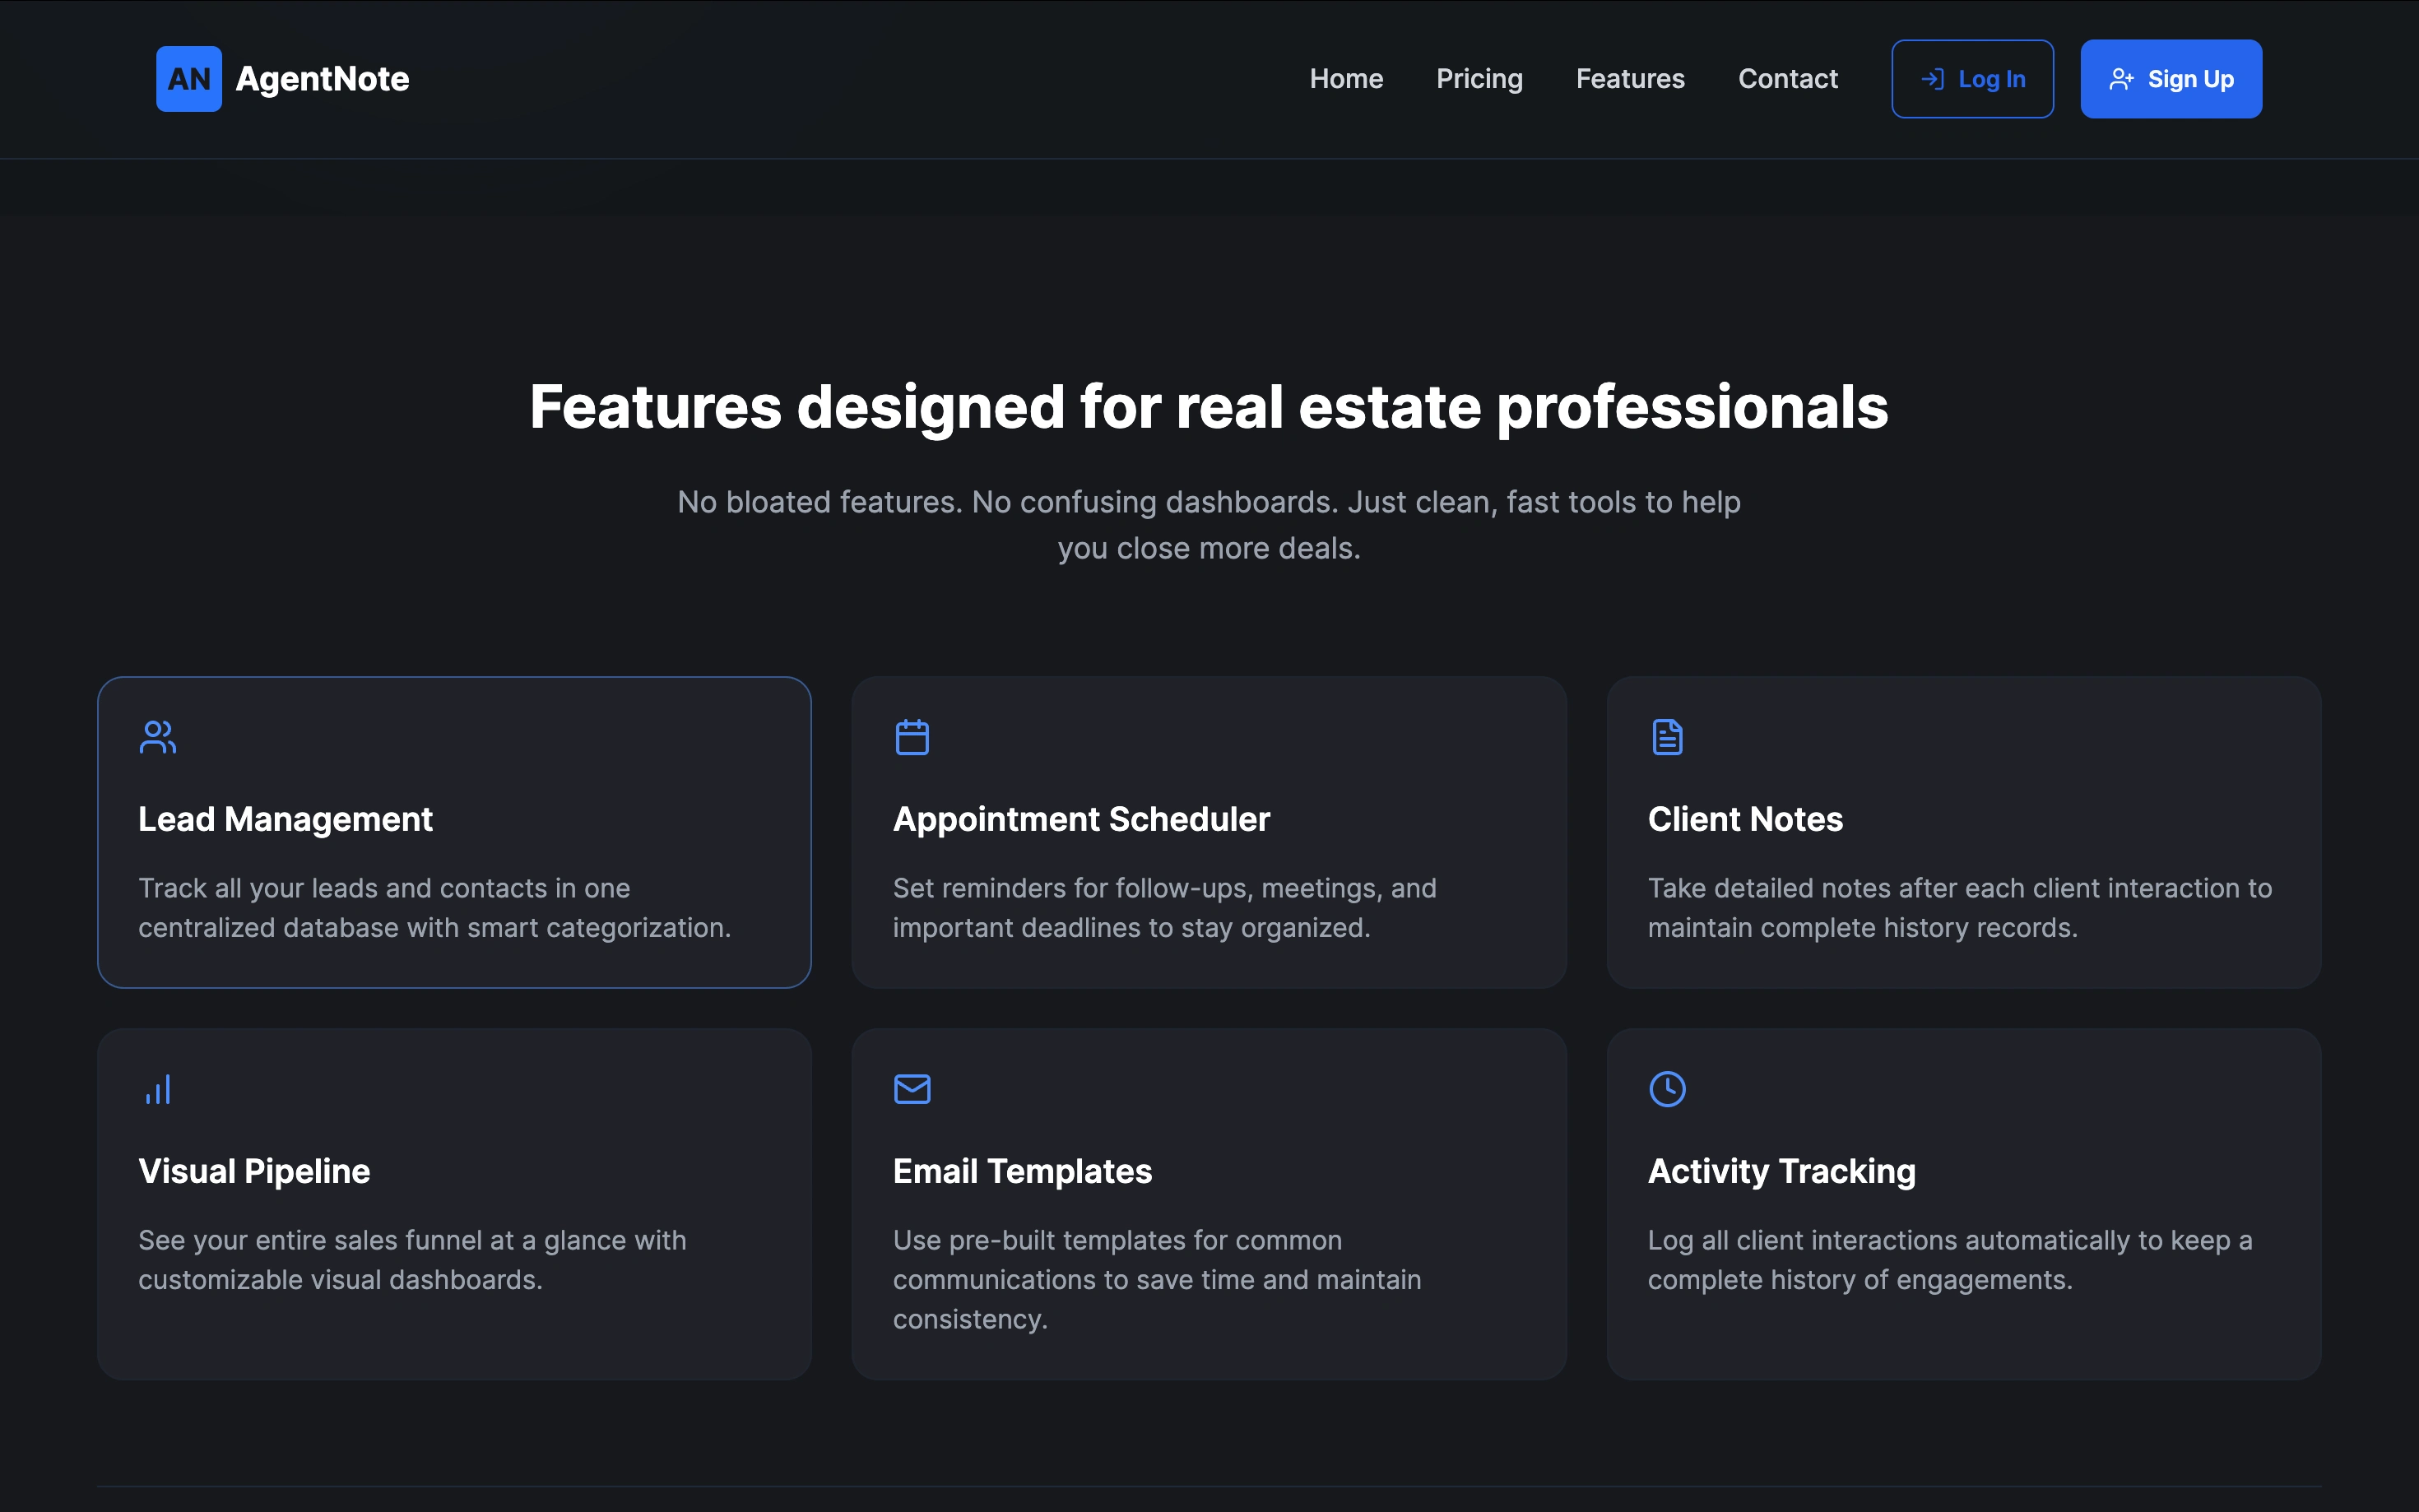The height and width of the screenshot is (1512, 2419).
Task: Click the AgentNote brand name
Action: (x=322, y=79)
